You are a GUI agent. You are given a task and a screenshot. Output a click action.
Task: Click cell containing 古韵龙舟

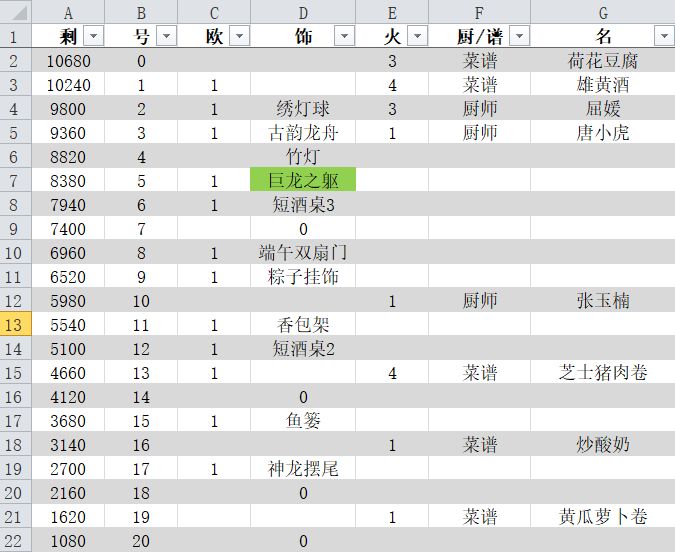coord(303,133)
